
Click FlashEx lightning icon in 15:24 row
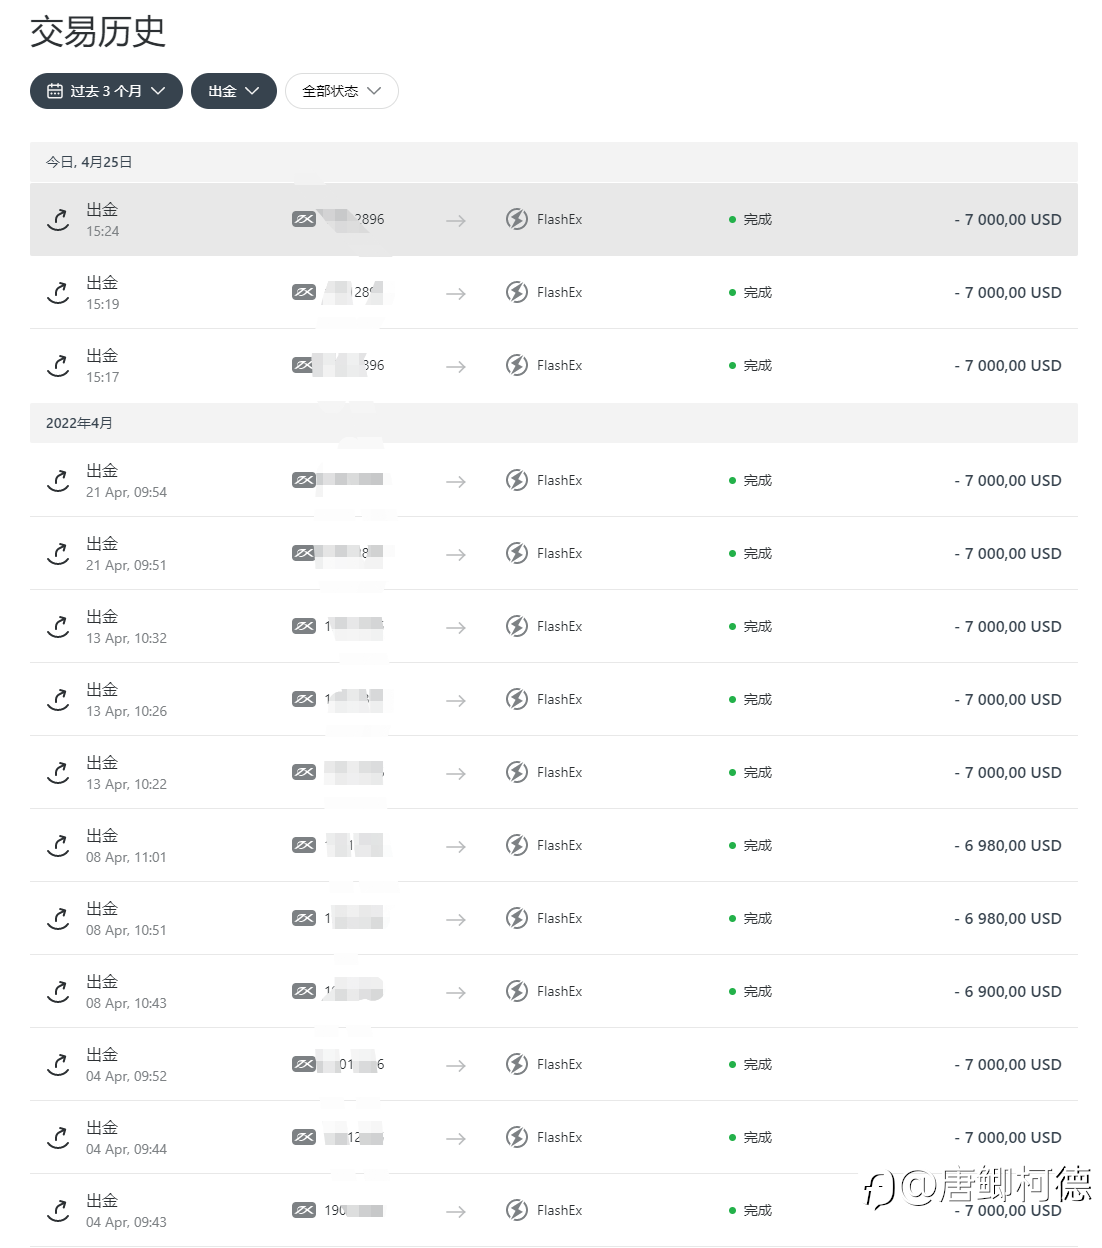pyautogui.click(x=517, y=219)
